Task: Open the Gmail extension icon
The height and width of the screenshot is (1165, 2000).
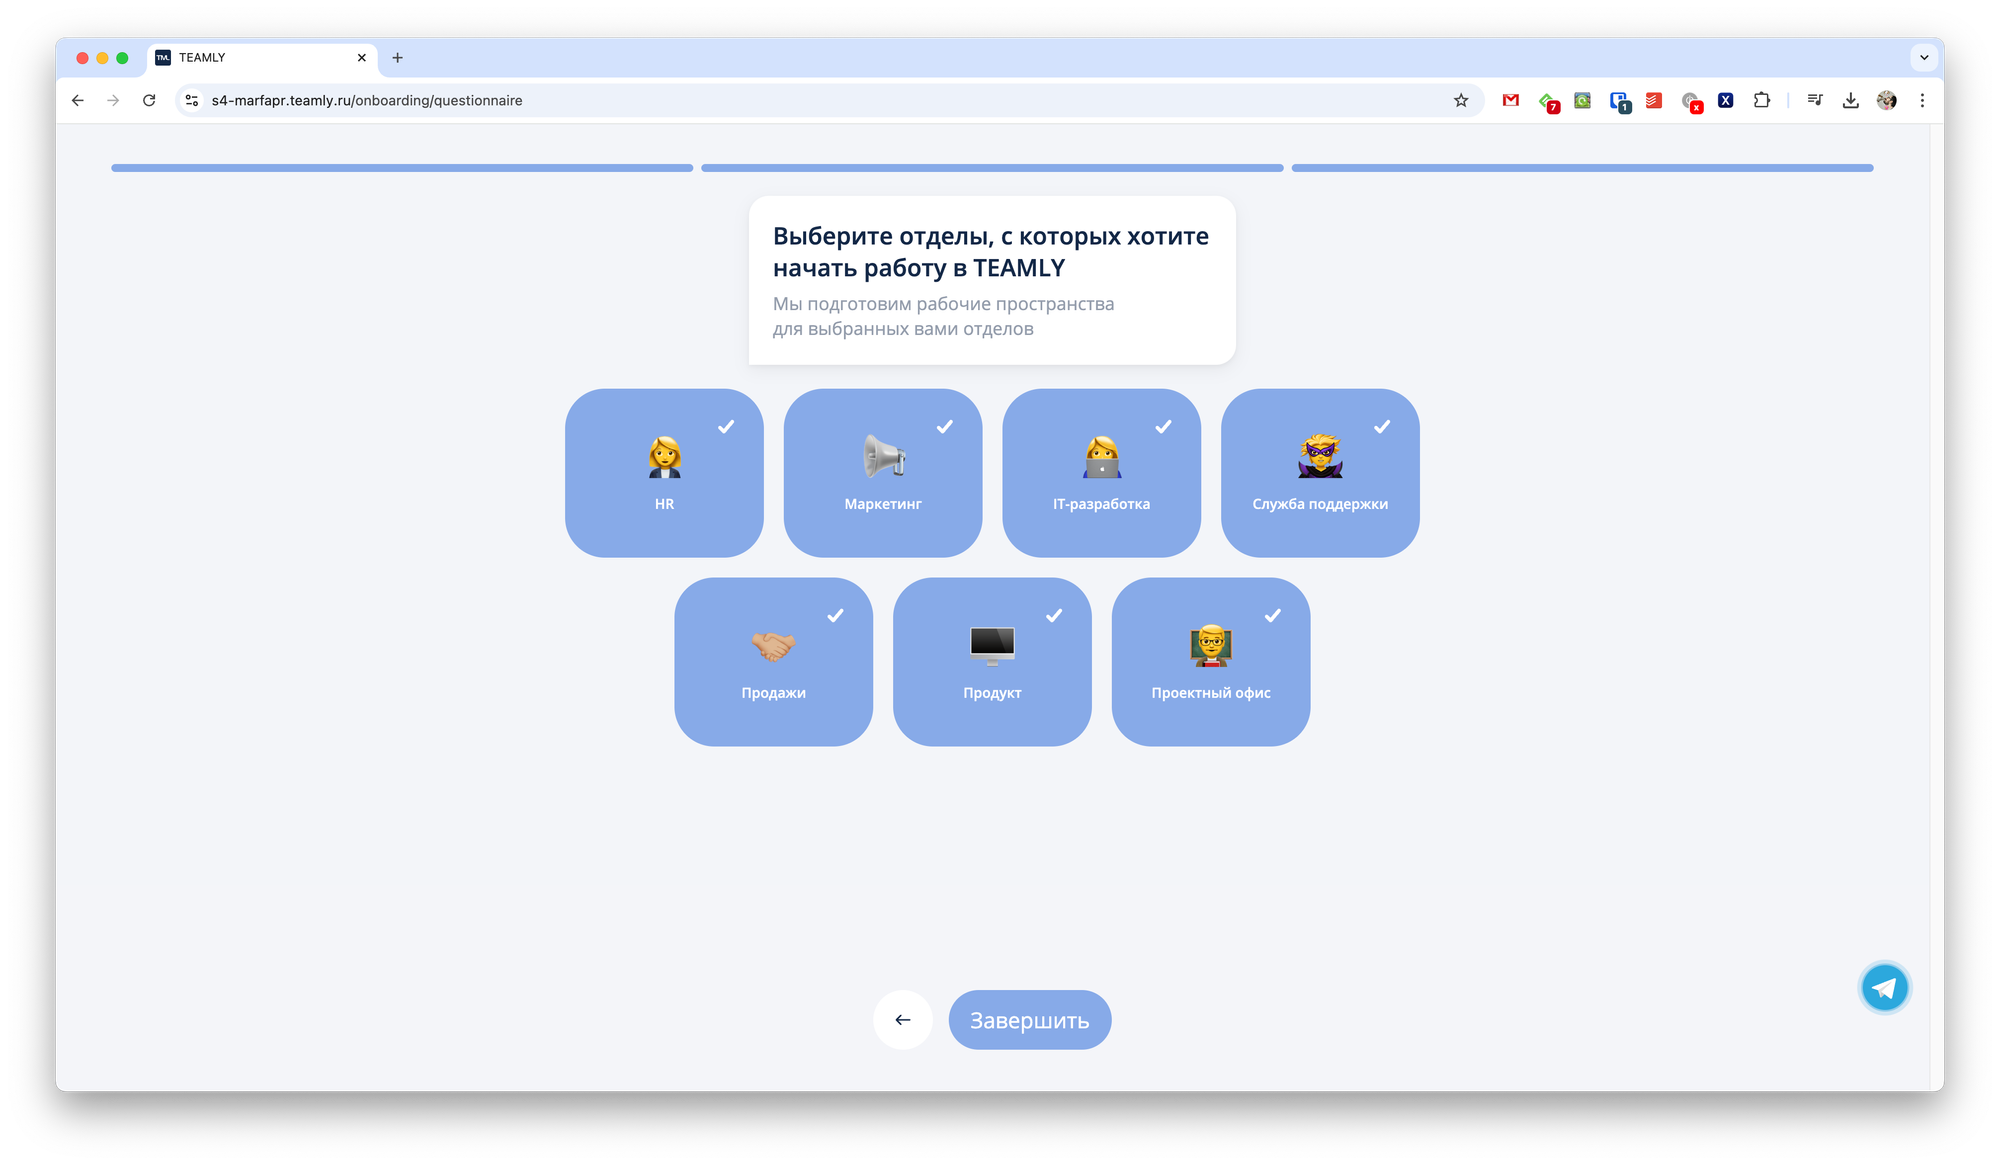Action: click(1510, 100)
